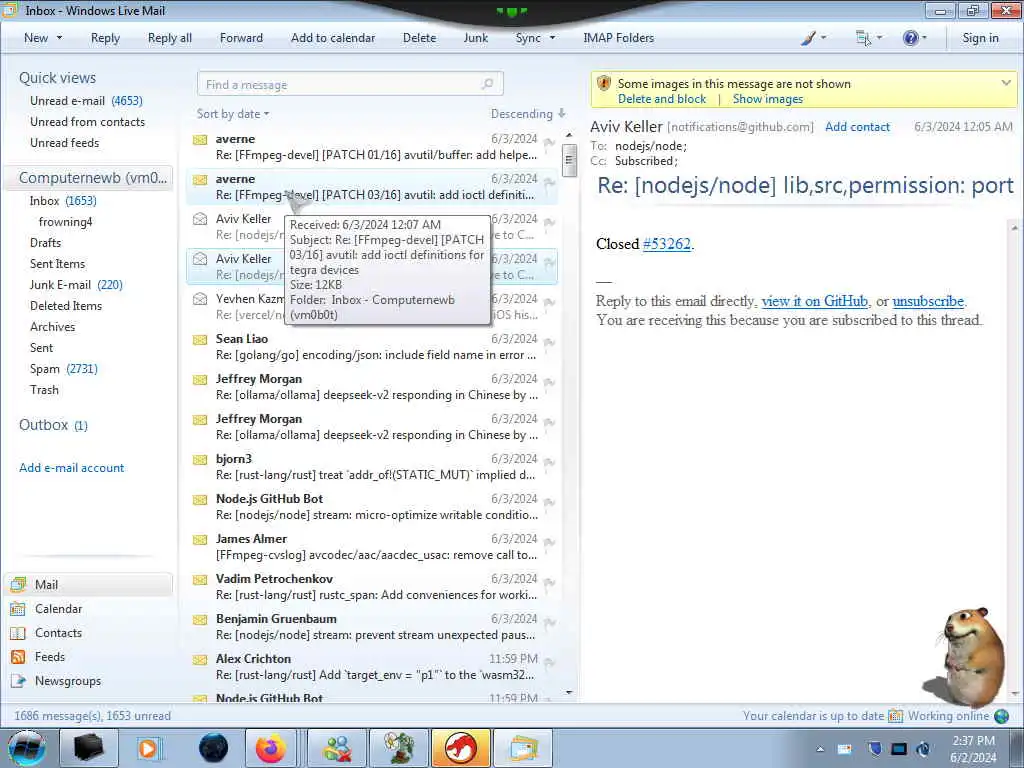Screen dimensions: 1024x768
Task: Click Add contact link
Action: click(x=857, y=127)
